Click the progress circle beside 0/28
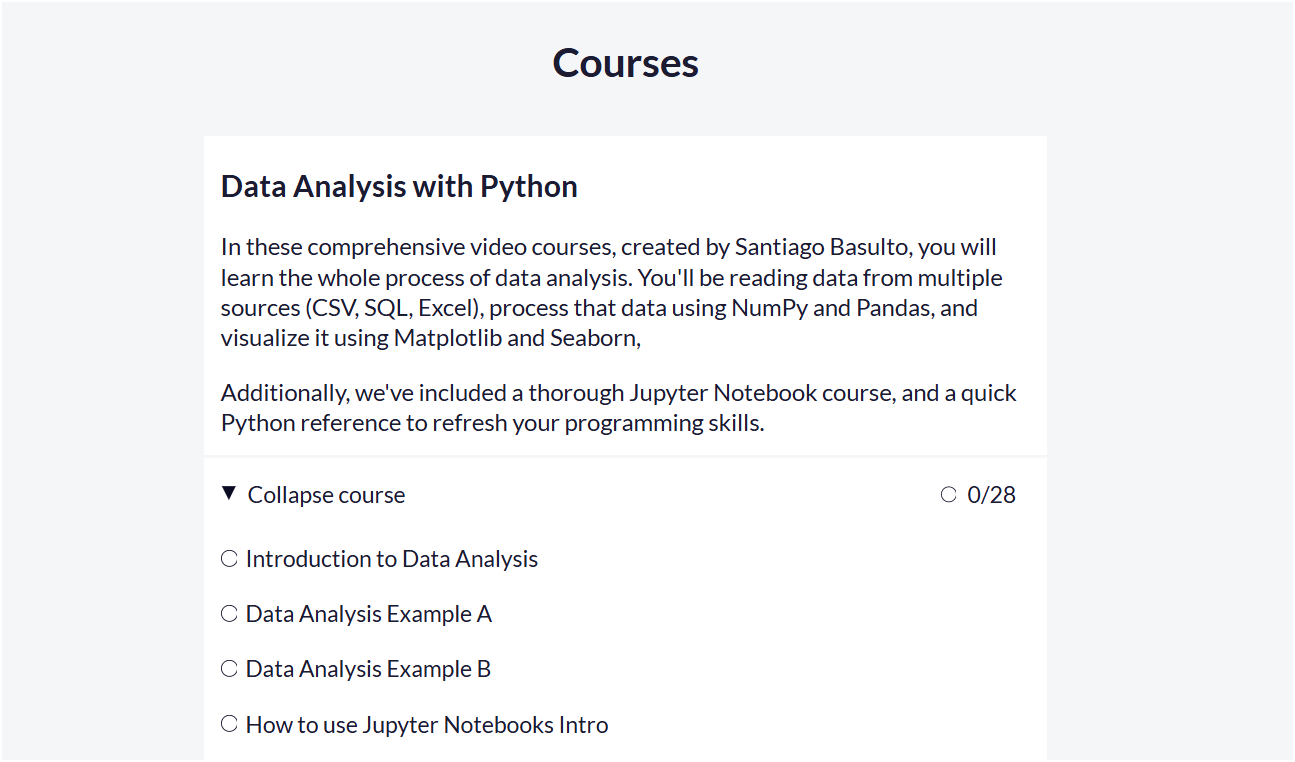Screen dimensions: 1295x762 click(948, 493)
